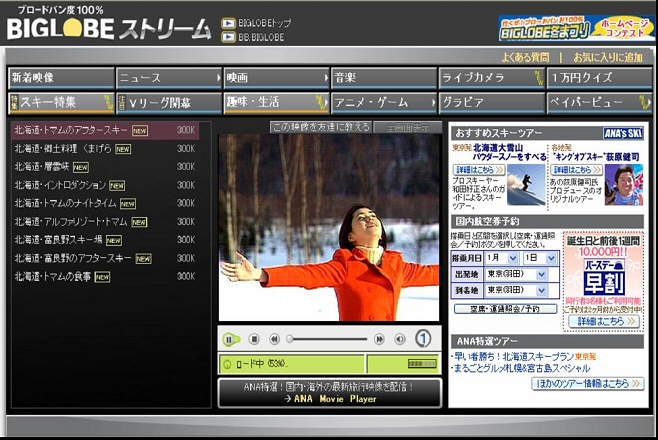Open the ニュース menu
Screen dimensions: 658x440
click(169, 78)
